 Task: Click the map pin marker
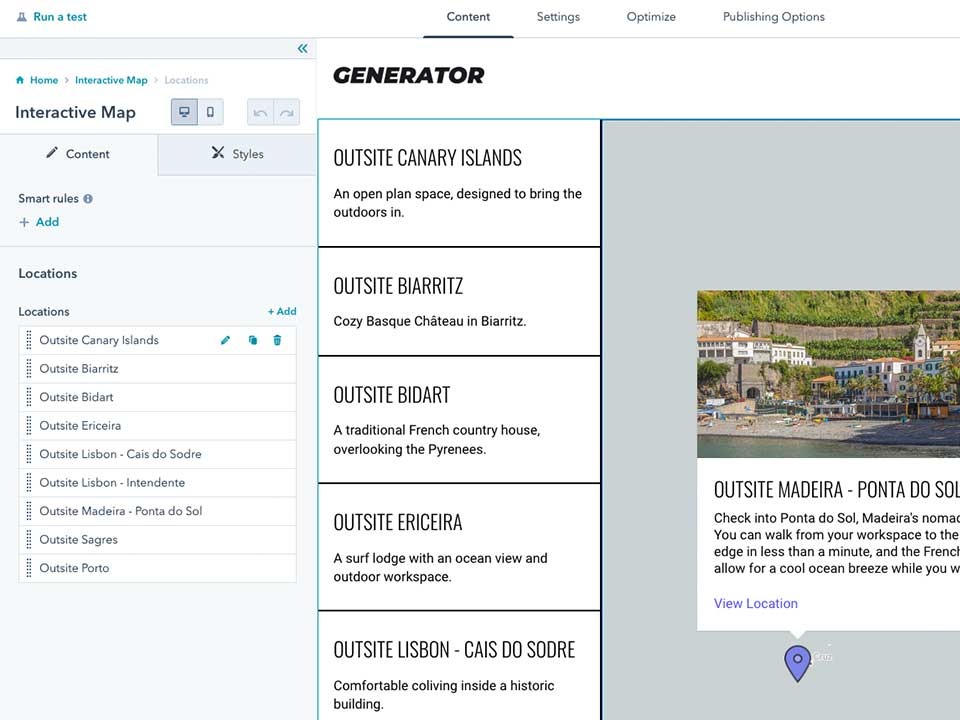pyautogui.click(x=797, y=662)
